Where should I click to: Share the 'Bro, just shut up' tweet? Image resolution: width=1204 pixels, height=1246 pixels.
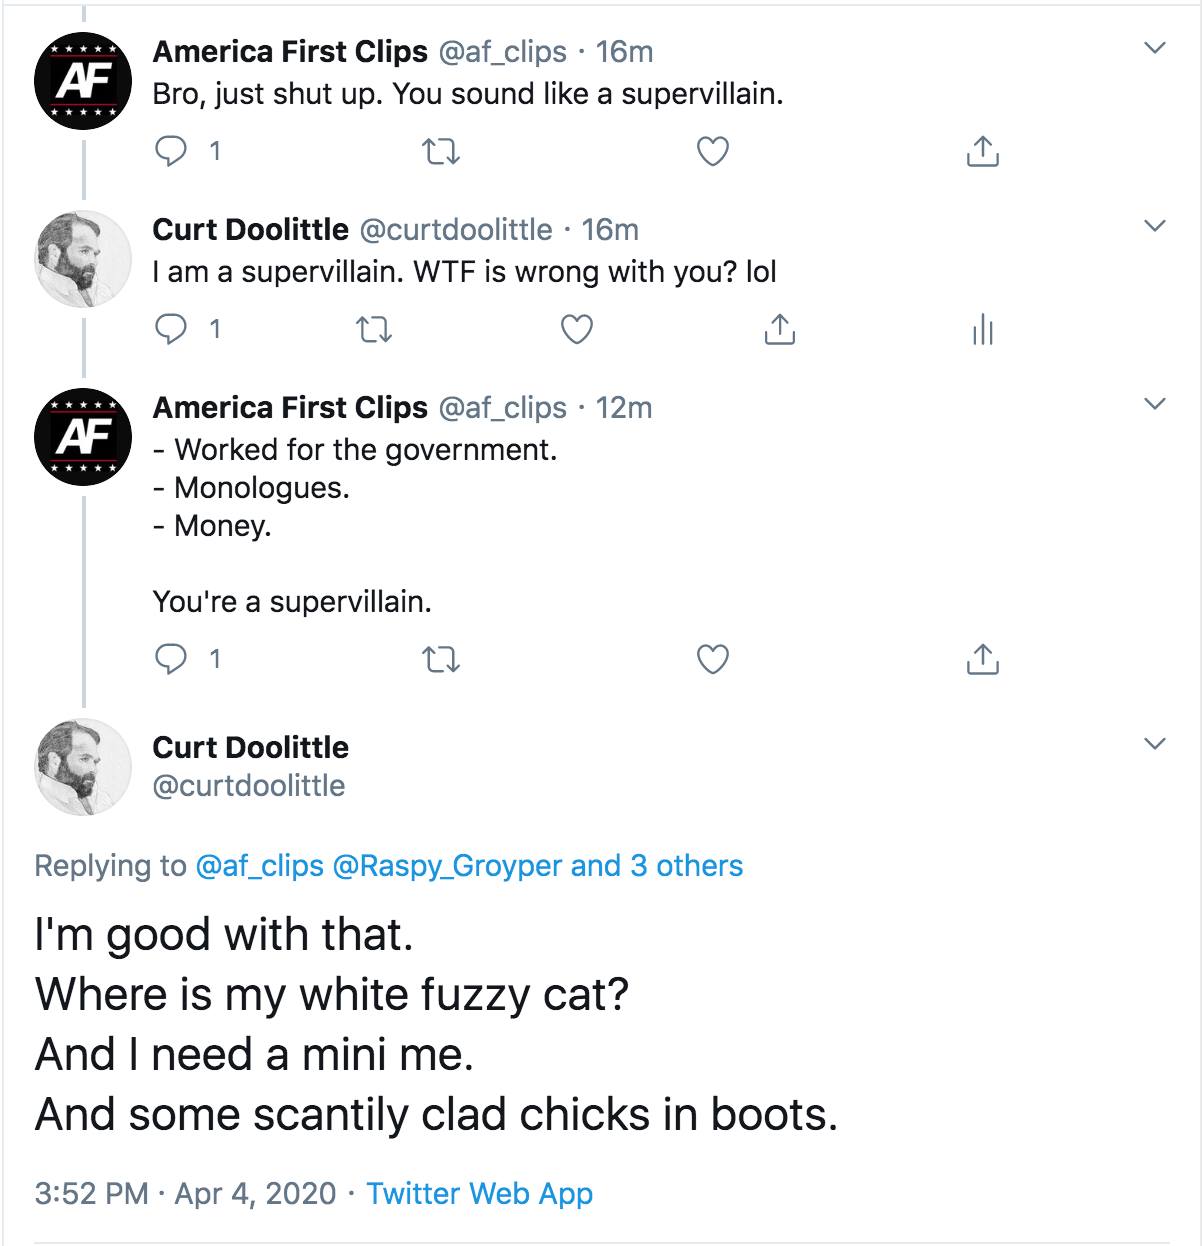click(982, 151)
